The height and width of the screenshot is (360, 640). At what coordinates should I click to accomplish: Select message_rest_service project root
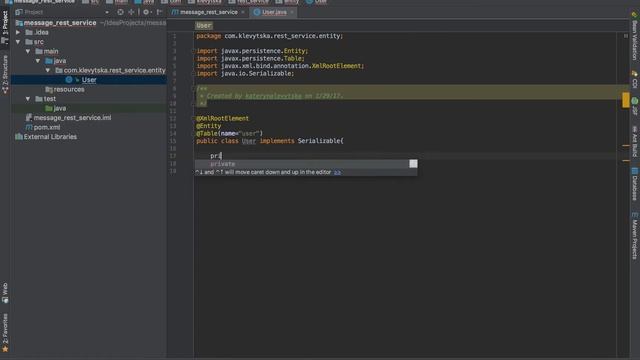tap(60, 23)
